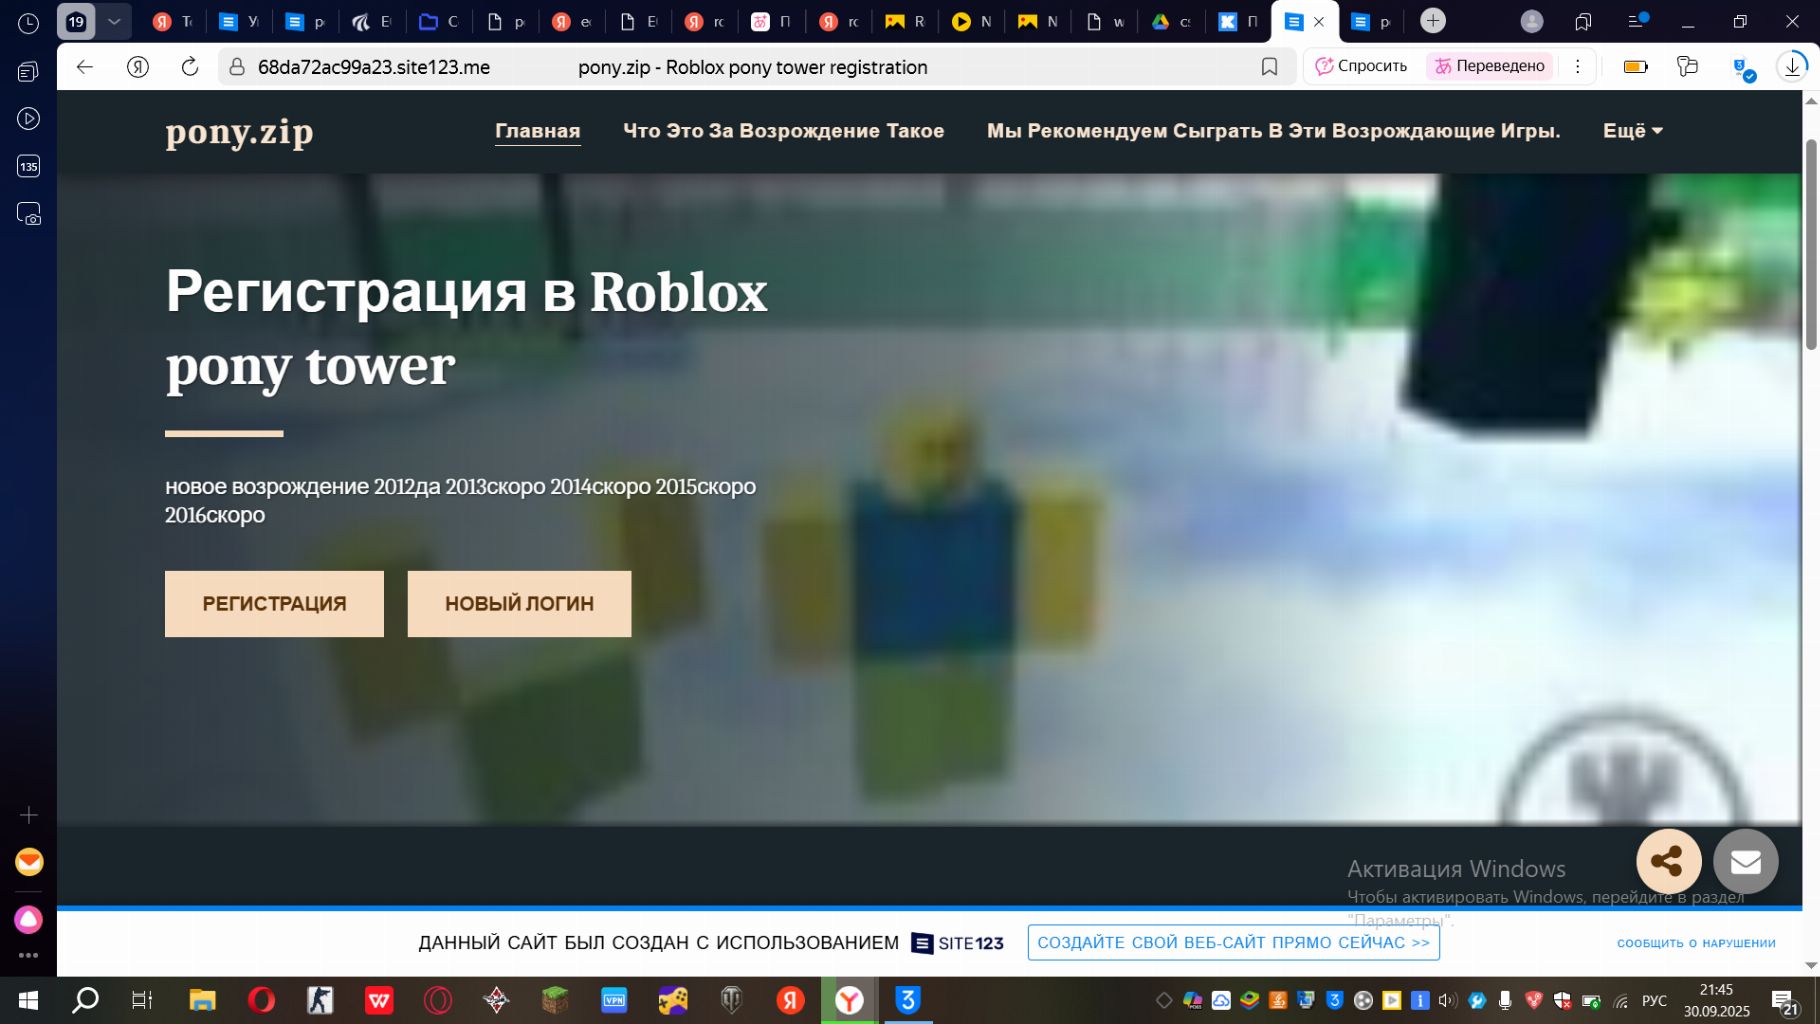Open the screenshot camera icon in sidebar
This screenshot has height=1024, width=1820.
(x=28, y=214)
